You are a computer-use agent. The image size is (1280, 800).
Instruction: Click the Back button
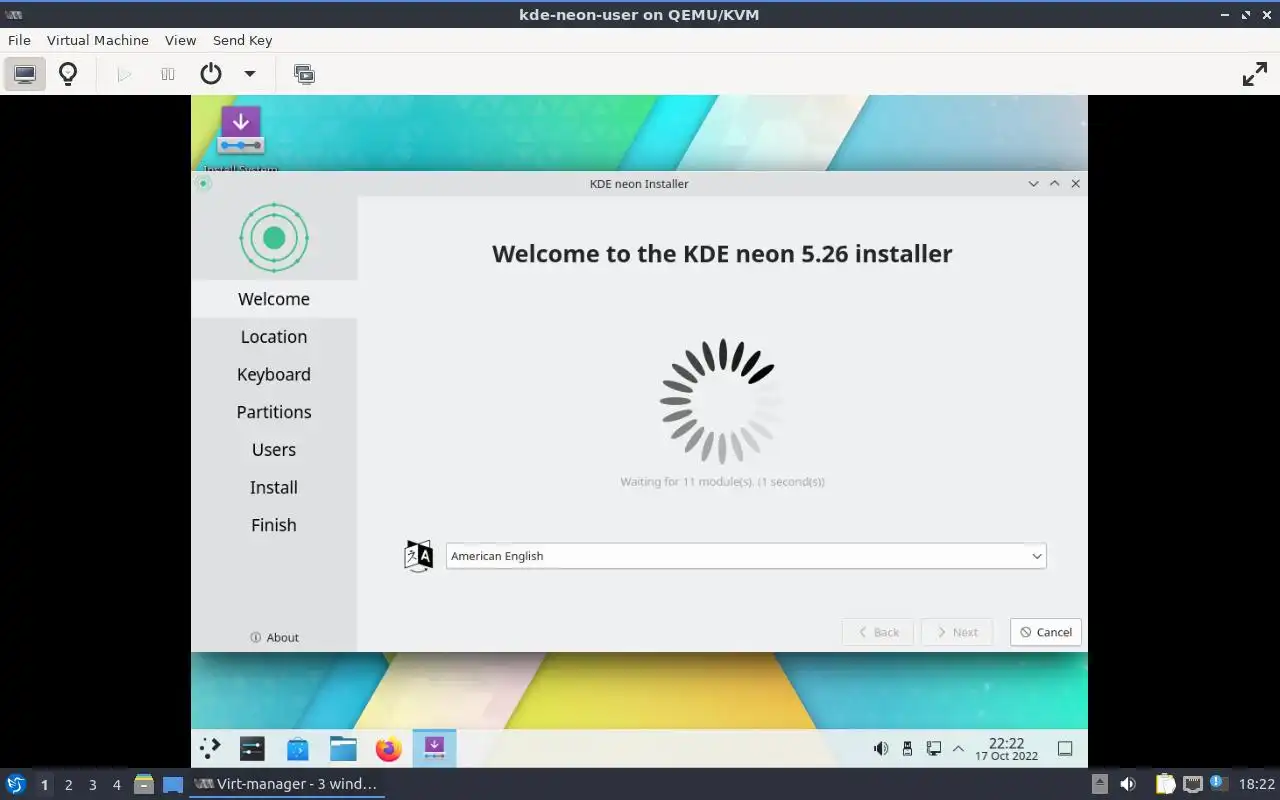point(878,632)
